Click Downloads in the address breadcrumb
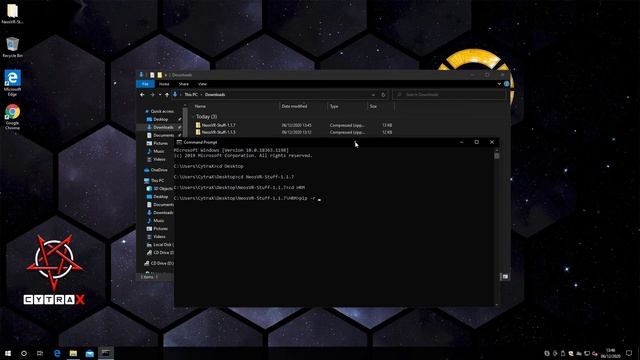Screen dimensions: 640x360 point(215,95)
